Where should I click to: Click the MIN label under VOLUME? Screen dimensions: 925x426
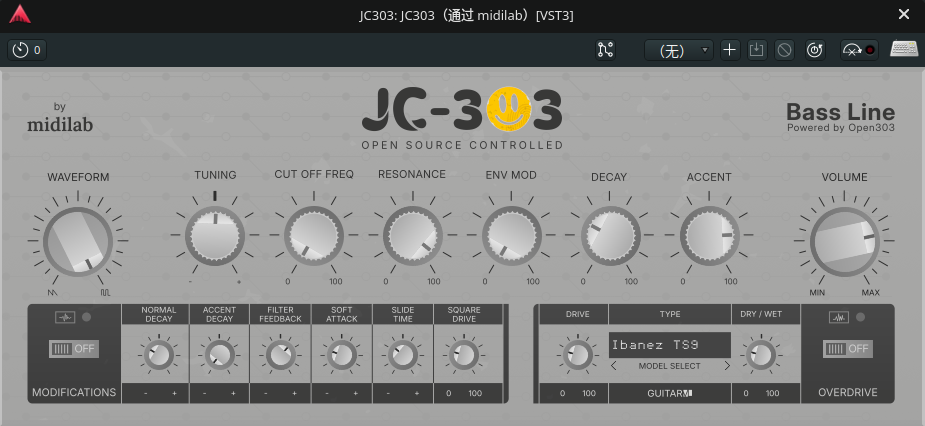817,293
